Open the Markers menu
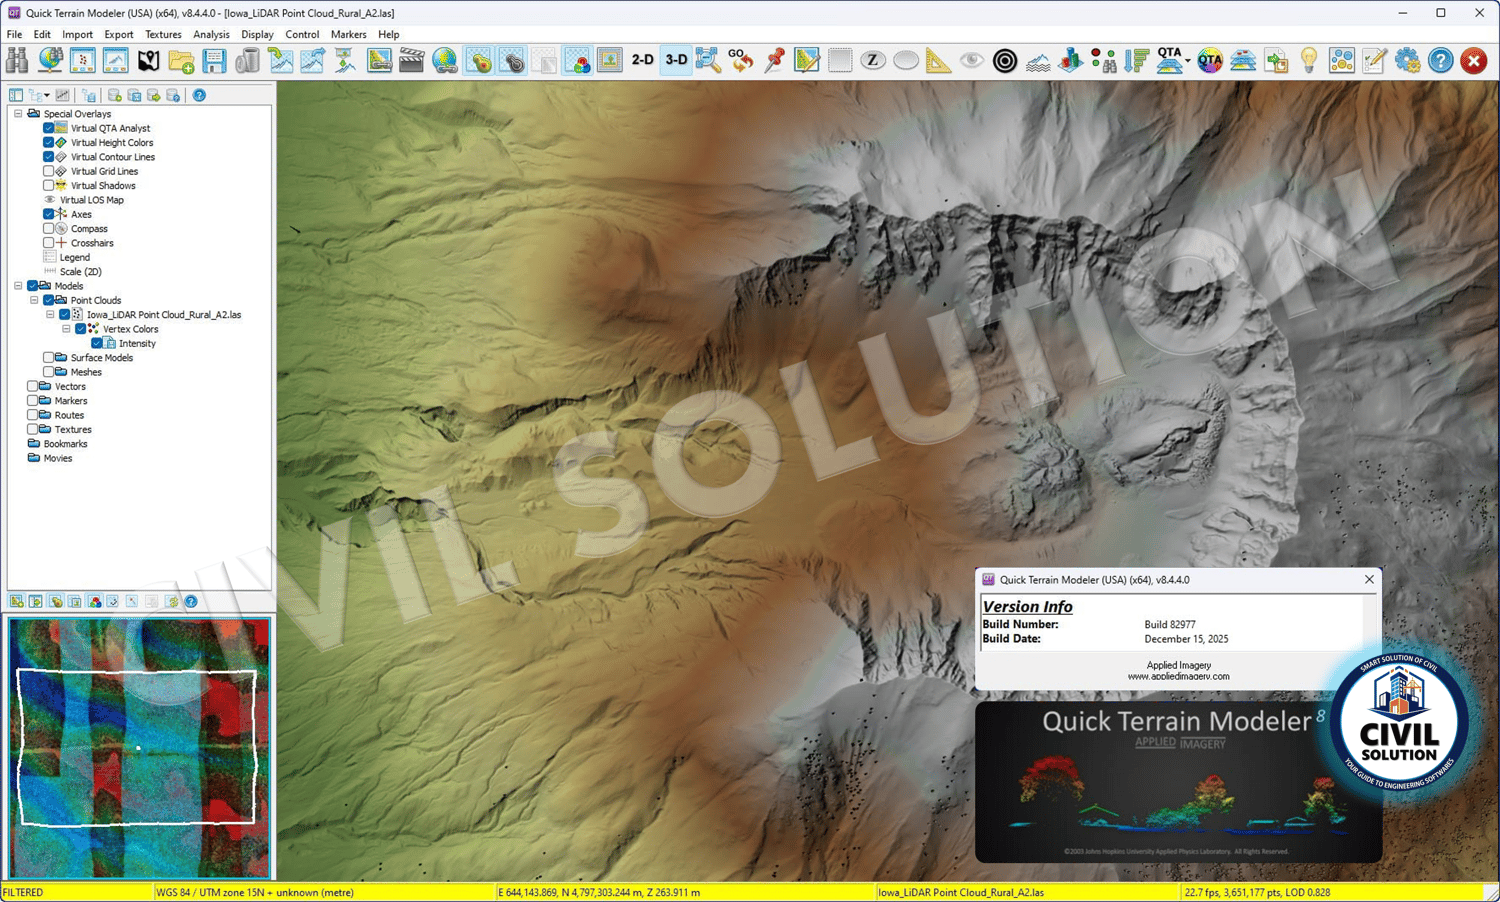Image resolution: width=1500 pixels, height=902 pixels. 349,34
